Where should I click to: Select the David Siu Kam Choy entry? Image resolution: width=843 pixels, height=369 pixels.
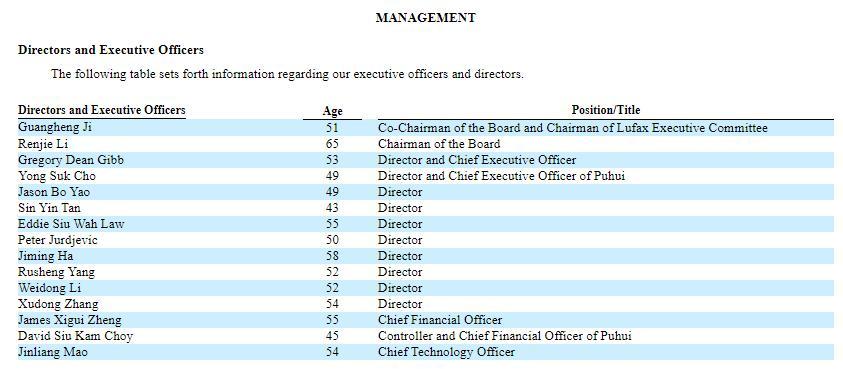click(x=75, y=336)
